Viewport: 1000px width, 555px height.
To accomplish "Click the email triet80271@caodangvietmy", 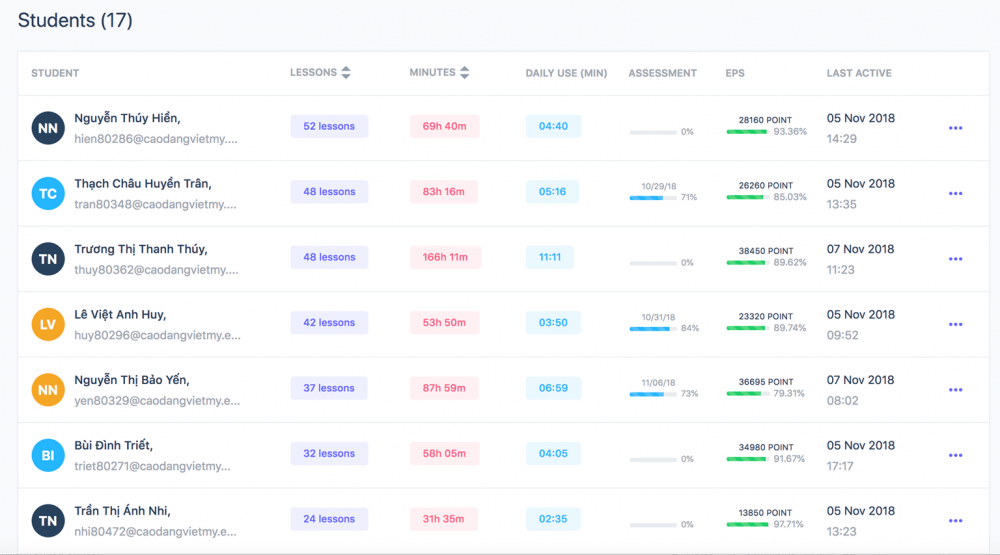I will (x=152, y=466).
